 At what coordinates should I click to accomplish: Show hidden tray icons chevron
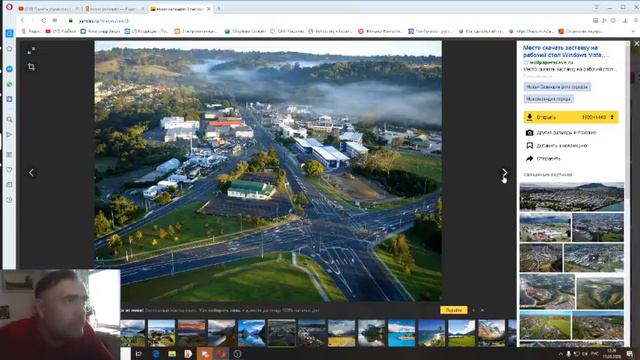(560, 354)
